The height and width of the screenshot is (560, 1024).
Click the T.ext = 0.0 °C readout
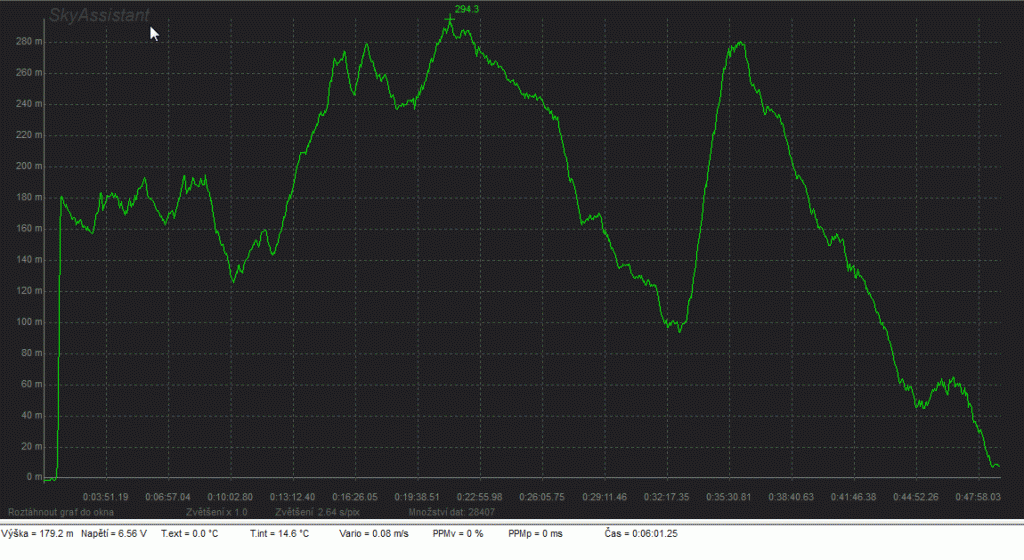click(190, 534)
